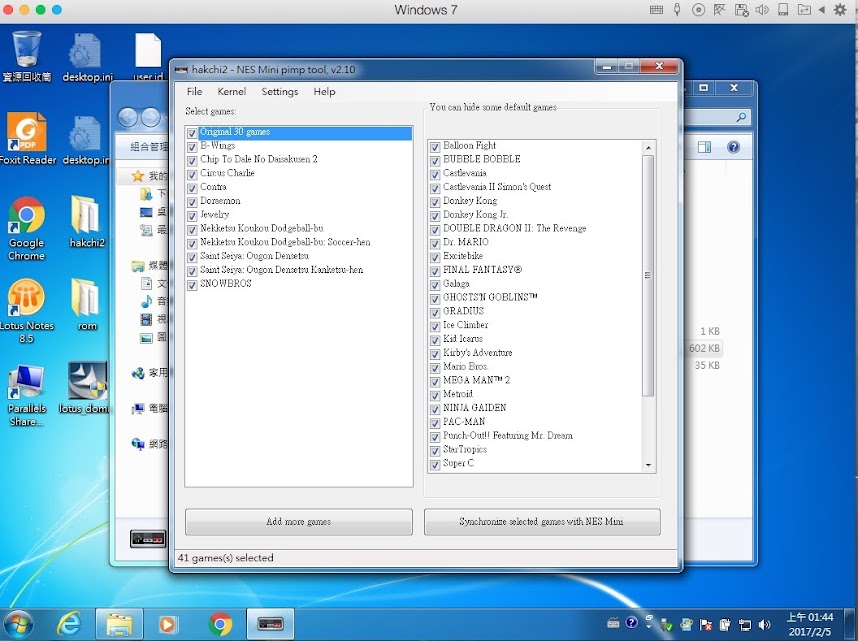Open the Parallels settings gear icon

coord(840,10)
